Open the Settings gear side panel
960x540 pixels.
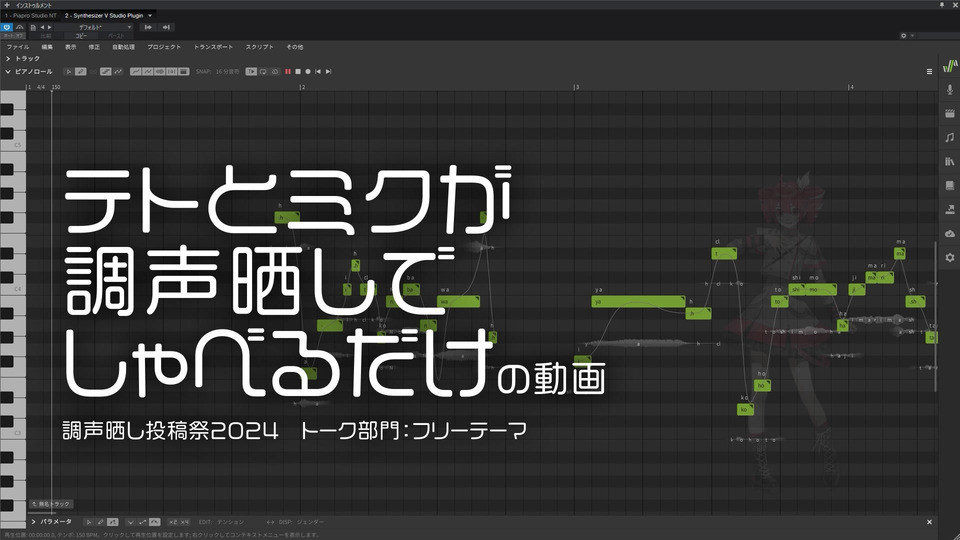950,258
